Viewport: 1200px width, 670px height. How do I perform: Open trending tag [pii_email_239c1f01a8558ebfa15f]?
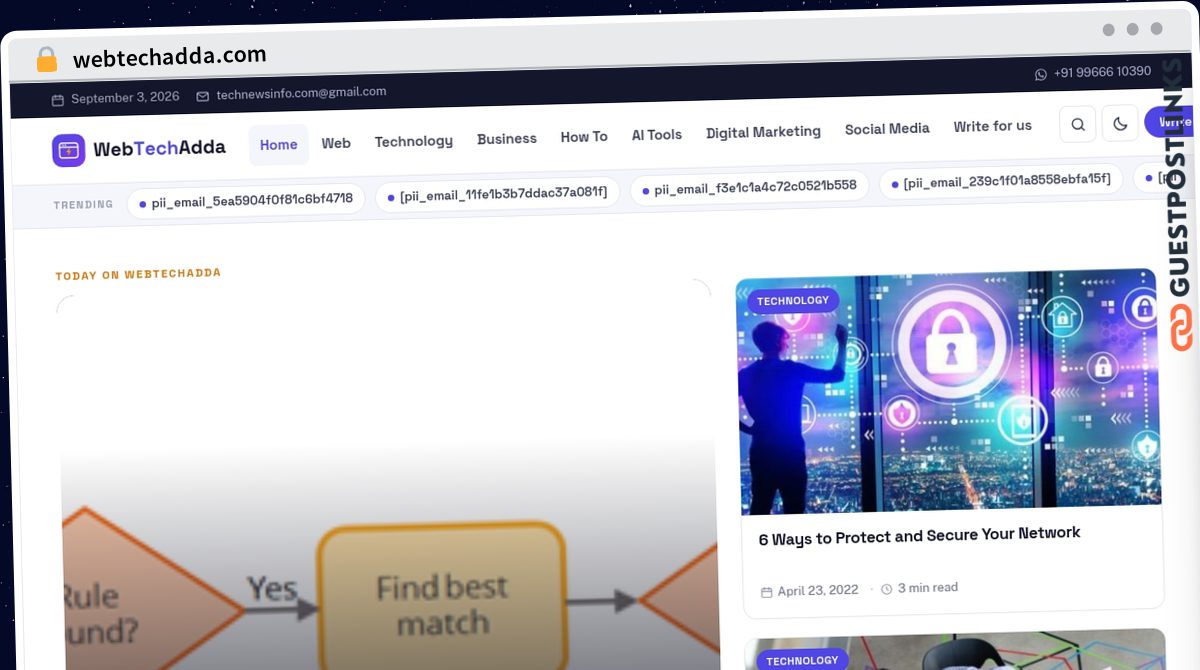1001,180
